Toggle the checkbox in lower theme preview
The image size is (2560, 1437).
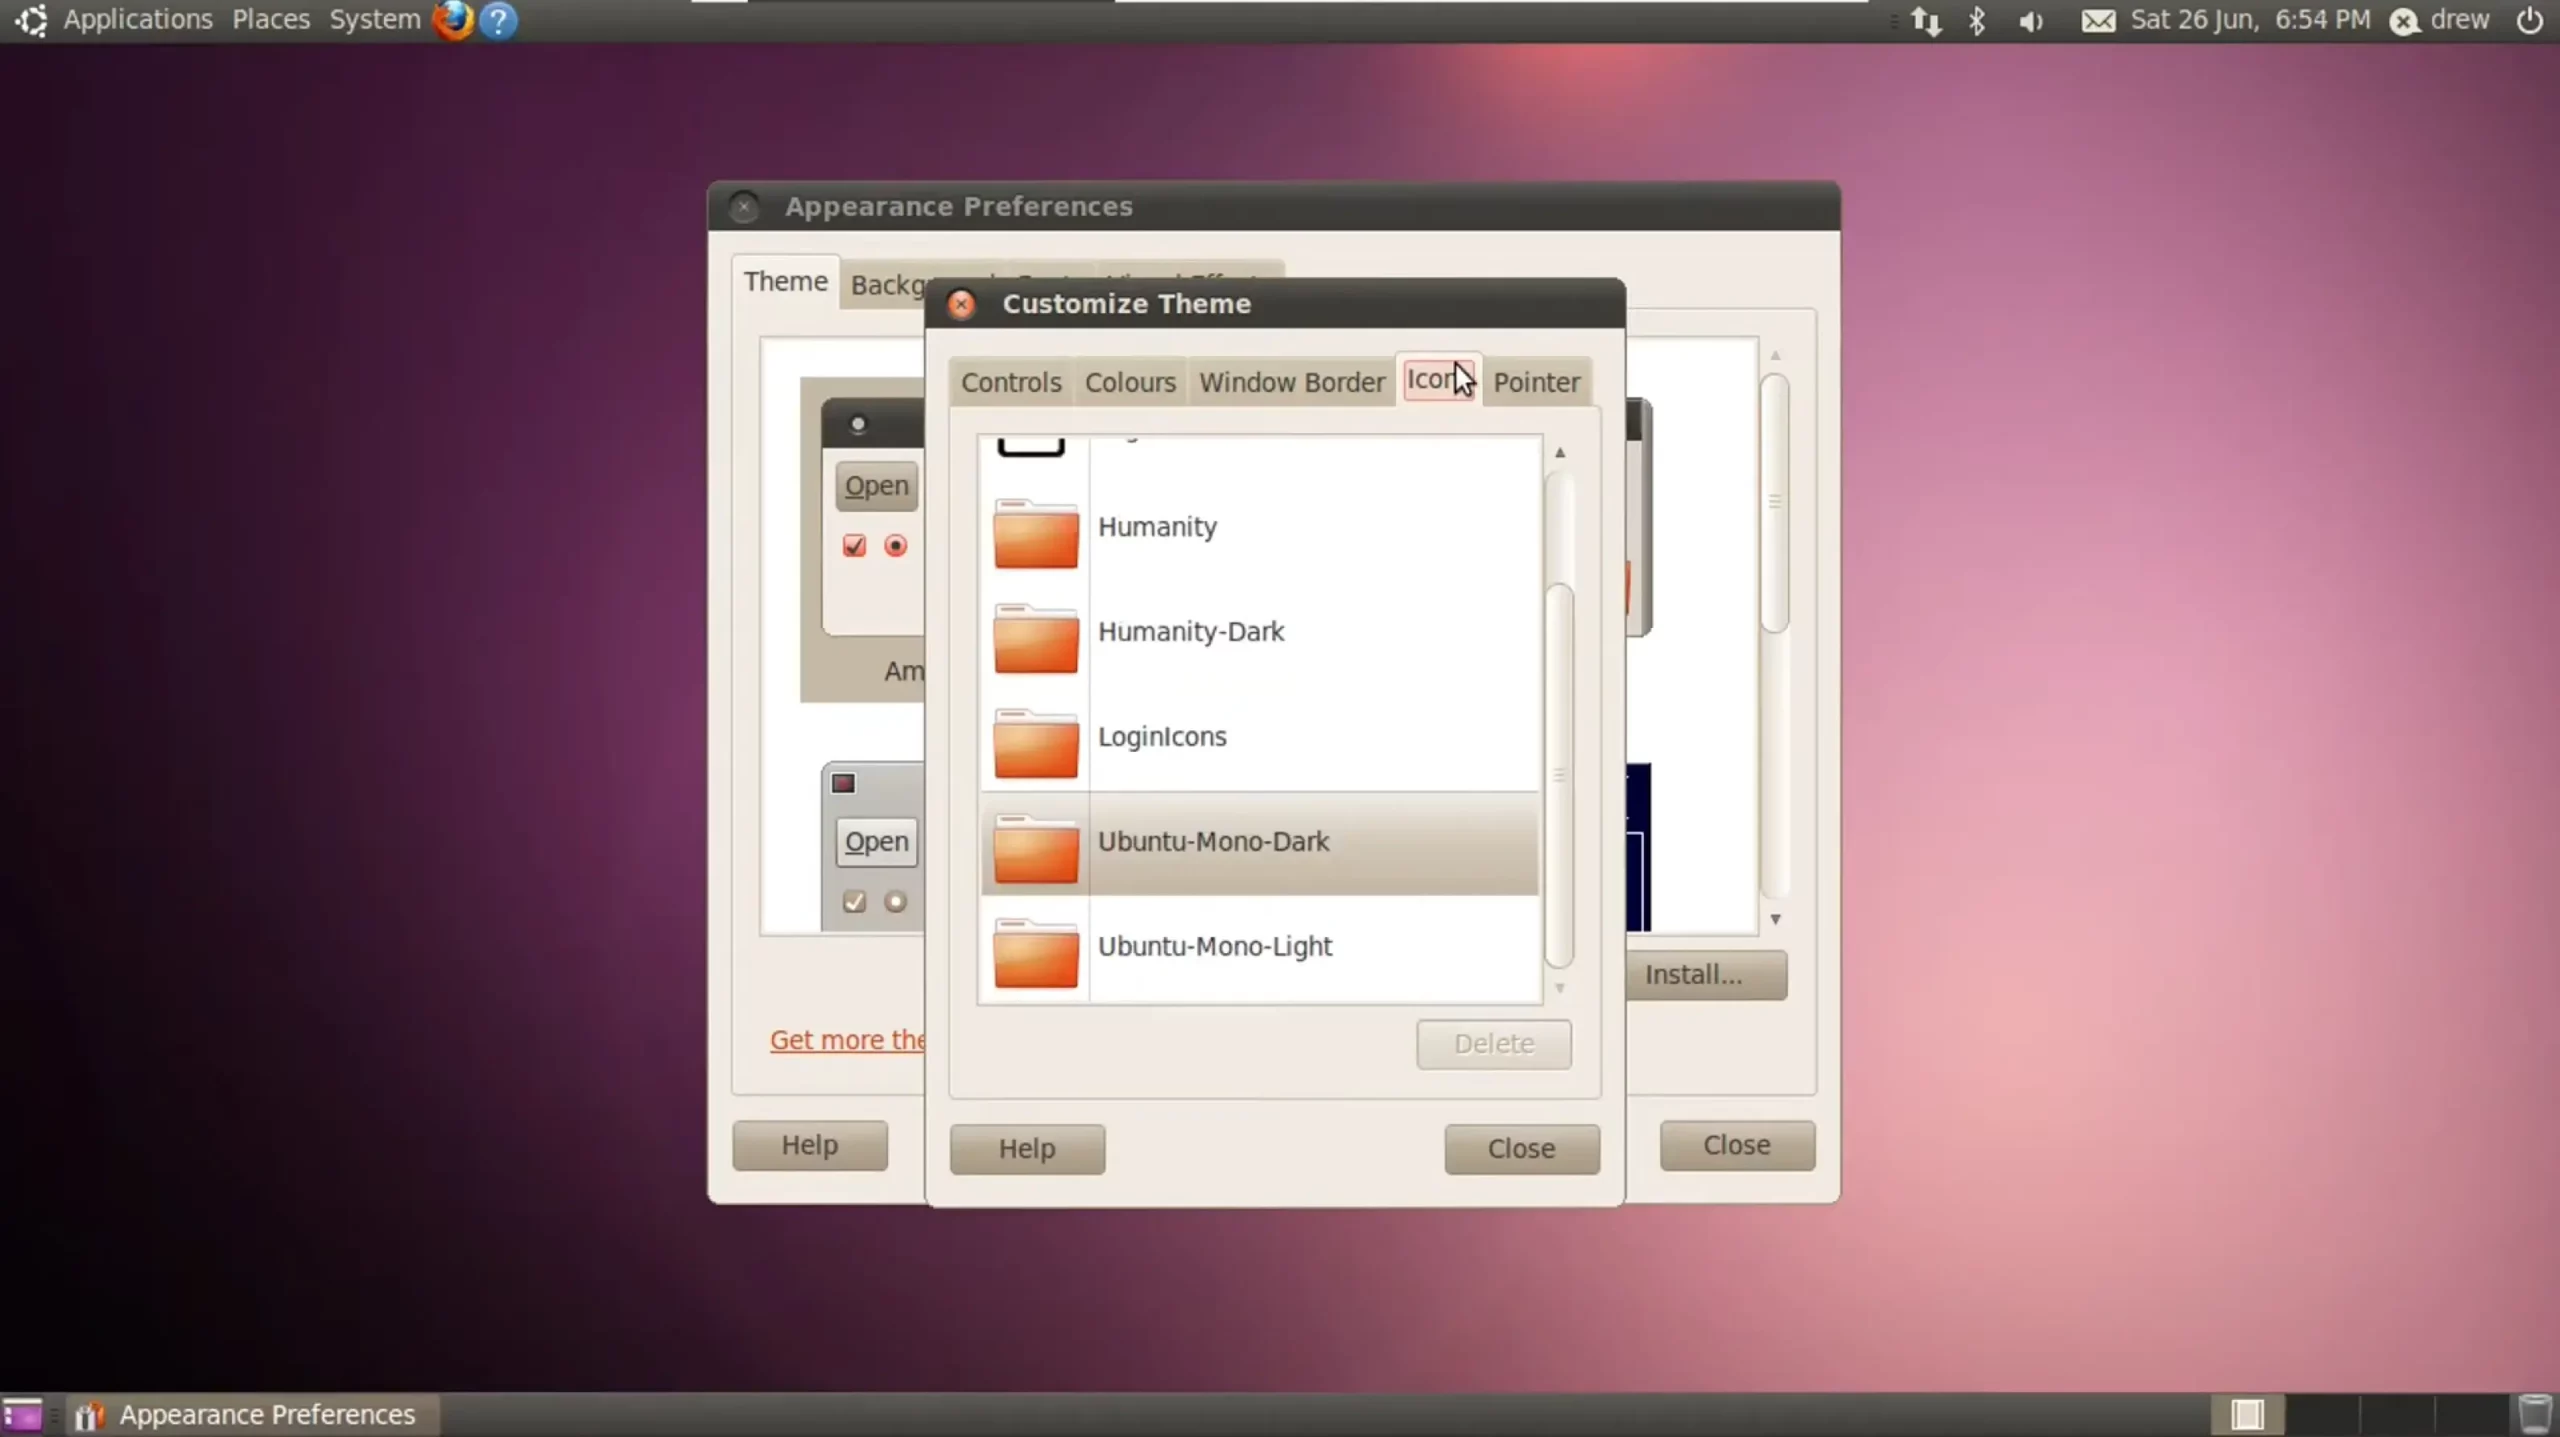854,902
